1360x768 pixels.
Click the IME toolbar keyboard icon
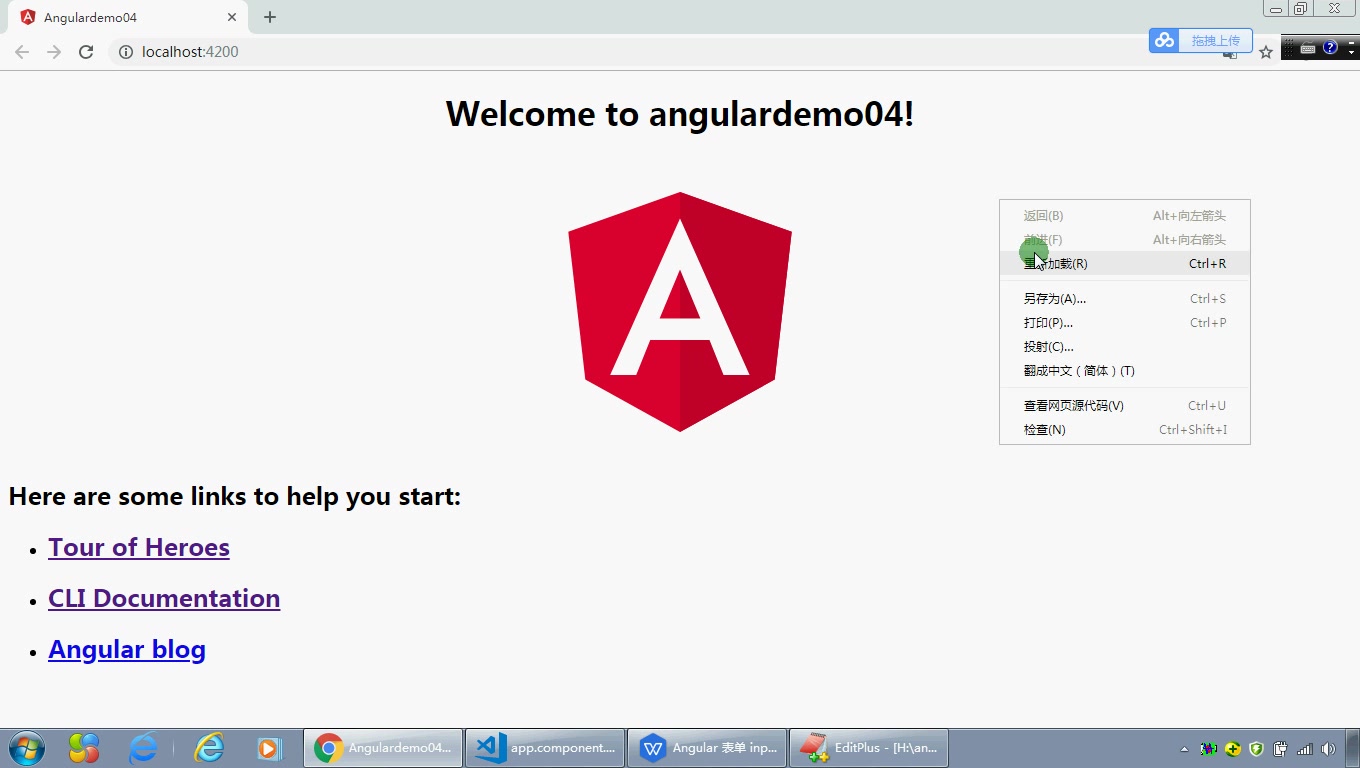coord(1307,48)
